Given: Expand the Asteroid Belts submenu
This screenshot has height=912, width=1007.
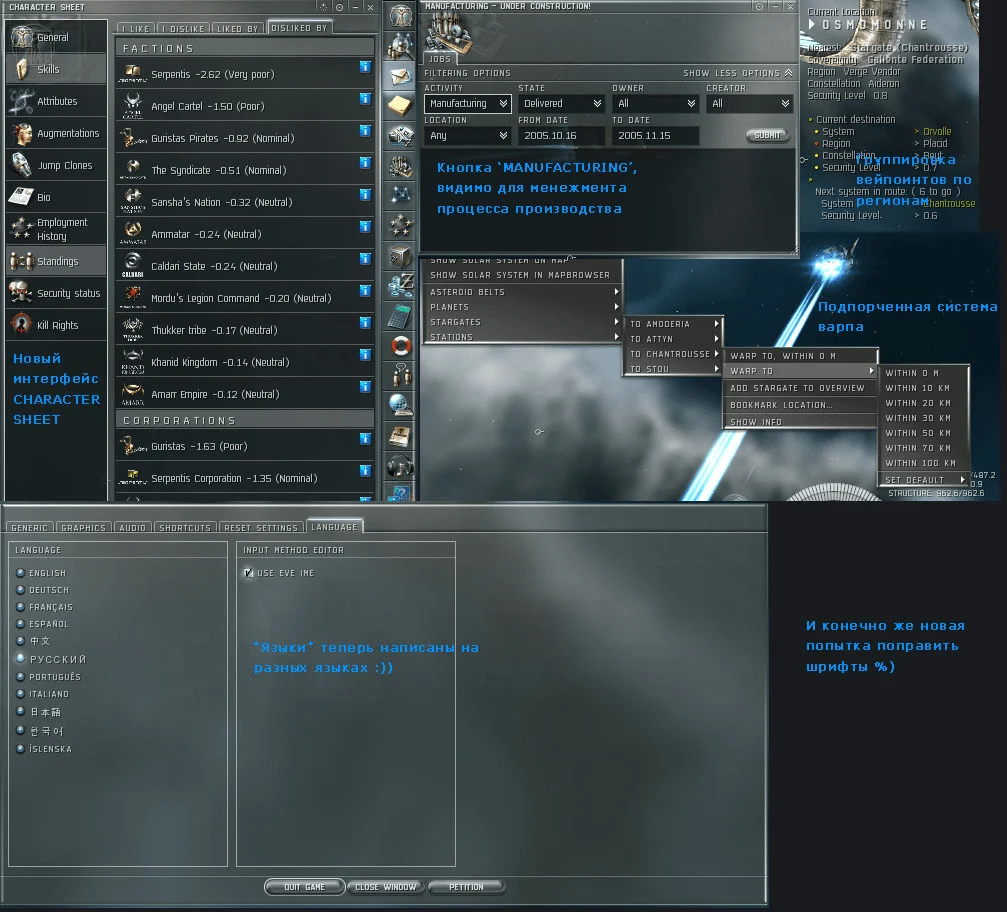Looking at the screenshot, I should [x=521, y=292].
